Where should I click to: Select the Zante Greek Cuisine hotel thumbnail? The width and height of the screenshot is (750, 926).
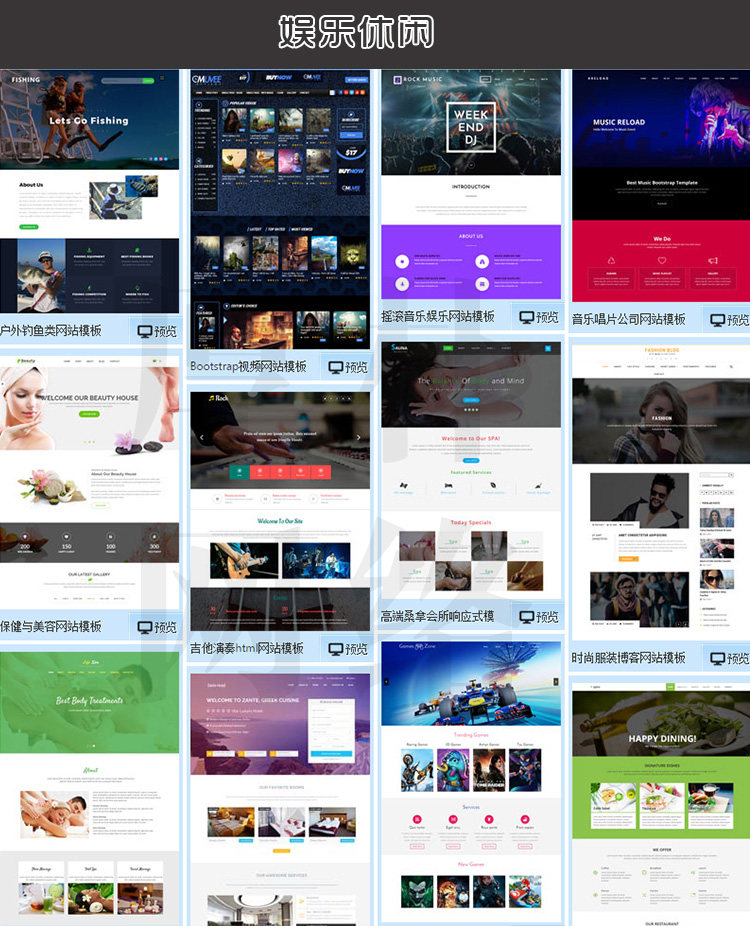click(x=280, y=800)
